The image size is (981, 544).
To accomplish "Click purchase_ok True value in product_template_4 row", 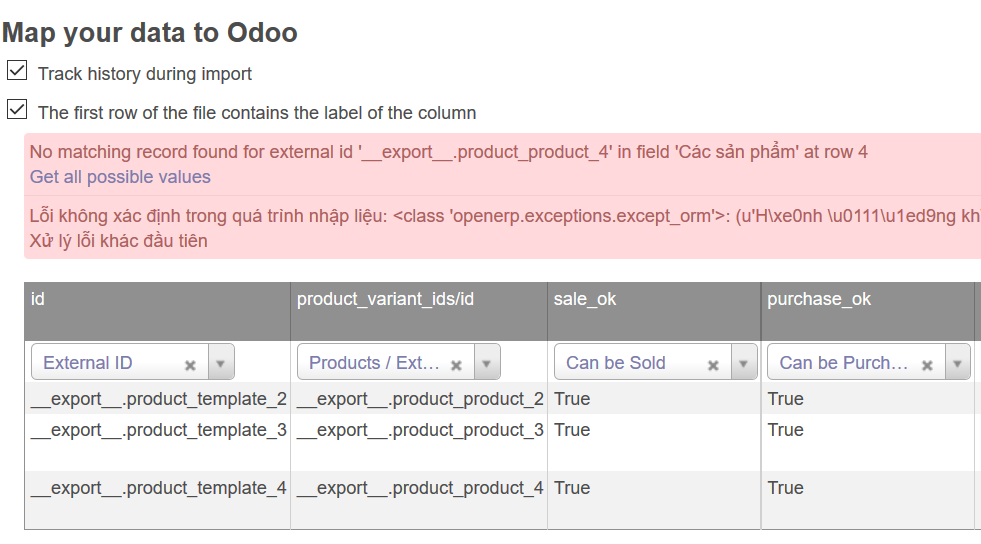I will click(786, 488).
